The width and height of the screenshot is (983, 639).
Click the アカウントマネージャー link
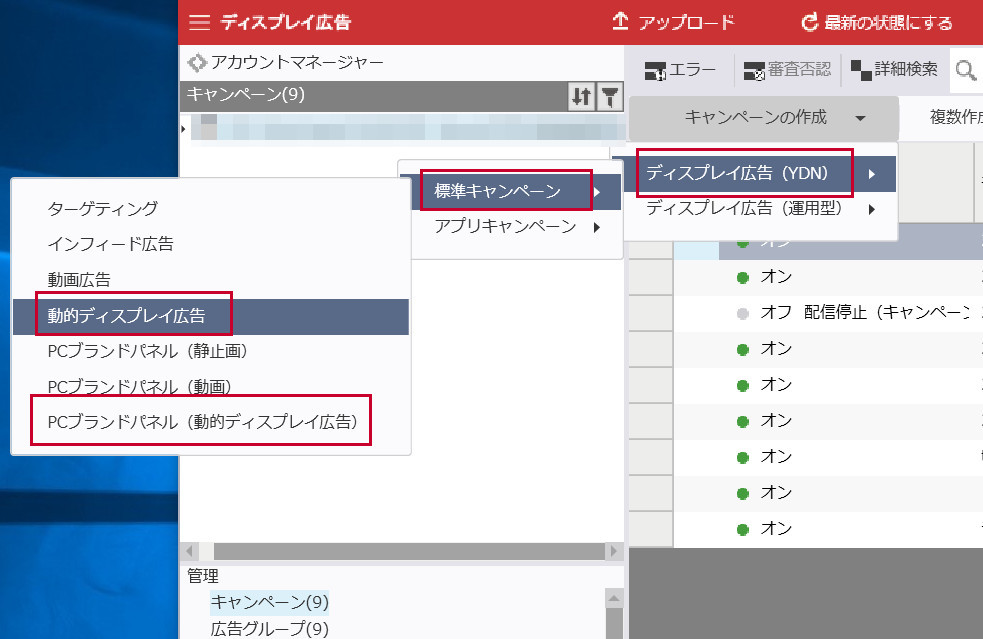click(297, 62)
